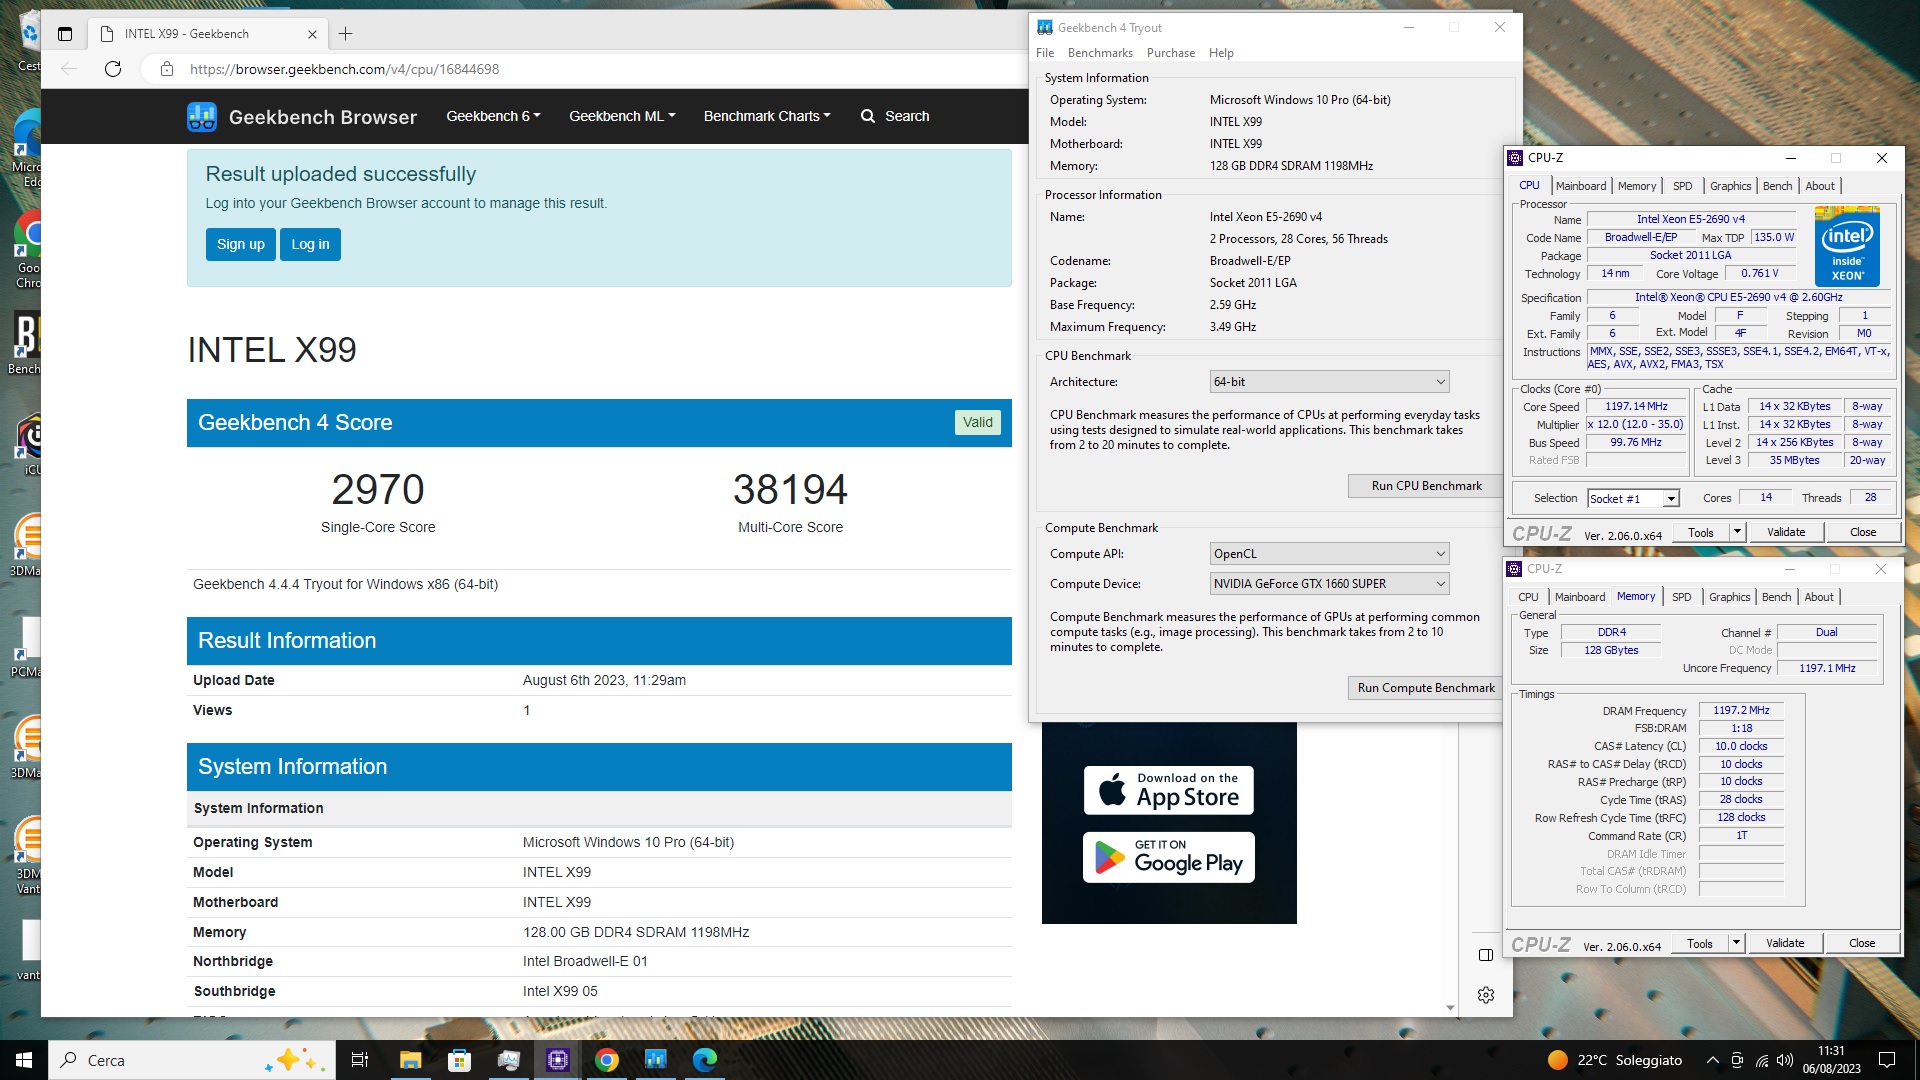Click the Cerca taskbar search box
1920x1080 pixels.
(190, 1060)
